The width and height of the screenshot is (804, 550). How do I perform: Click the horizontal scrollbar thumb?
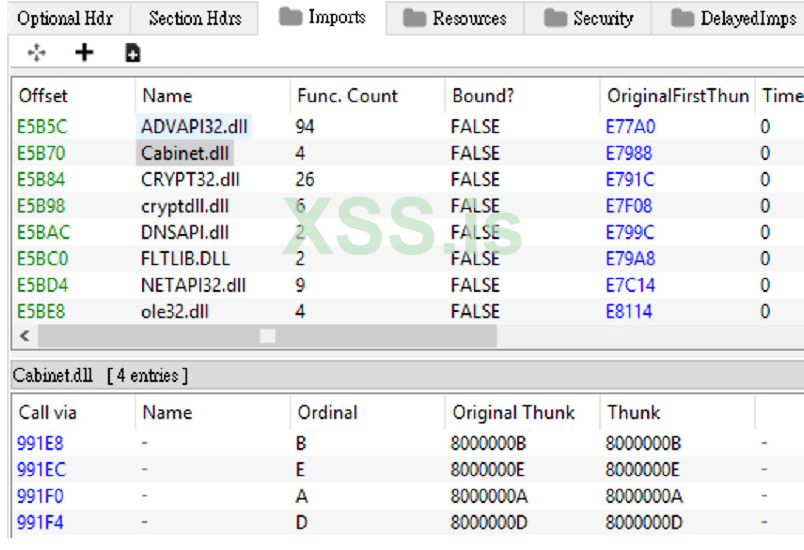[x=267, y=336]
